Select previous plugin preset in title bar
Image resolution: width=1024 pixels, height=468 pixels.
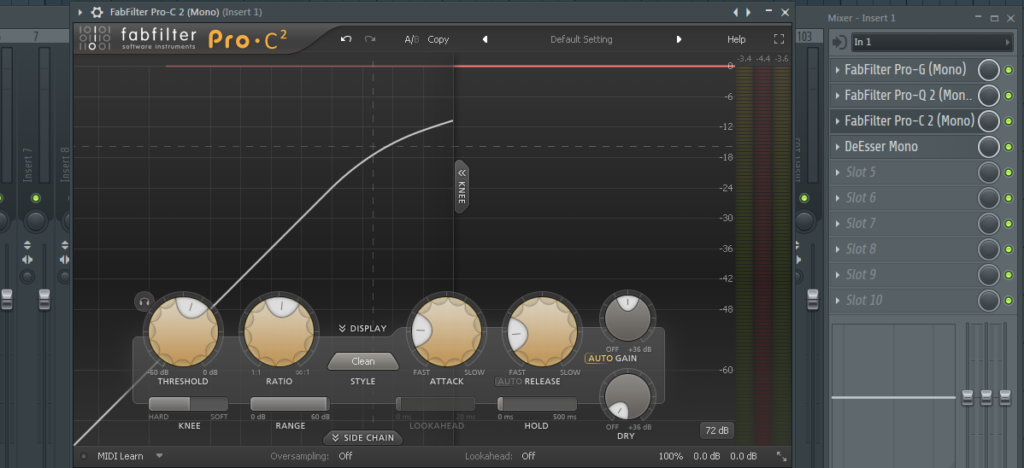736,12
